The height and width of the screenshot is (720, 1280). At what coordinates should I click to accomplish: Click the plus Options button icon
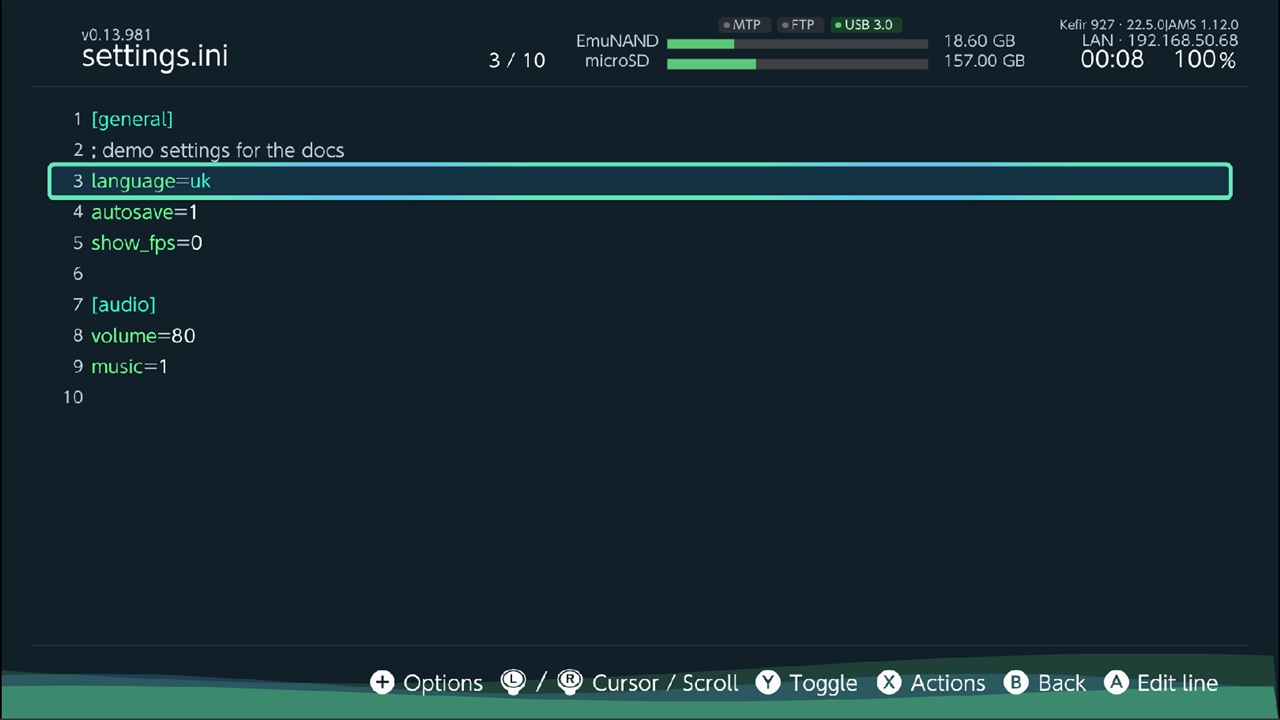tap(382, 682)
